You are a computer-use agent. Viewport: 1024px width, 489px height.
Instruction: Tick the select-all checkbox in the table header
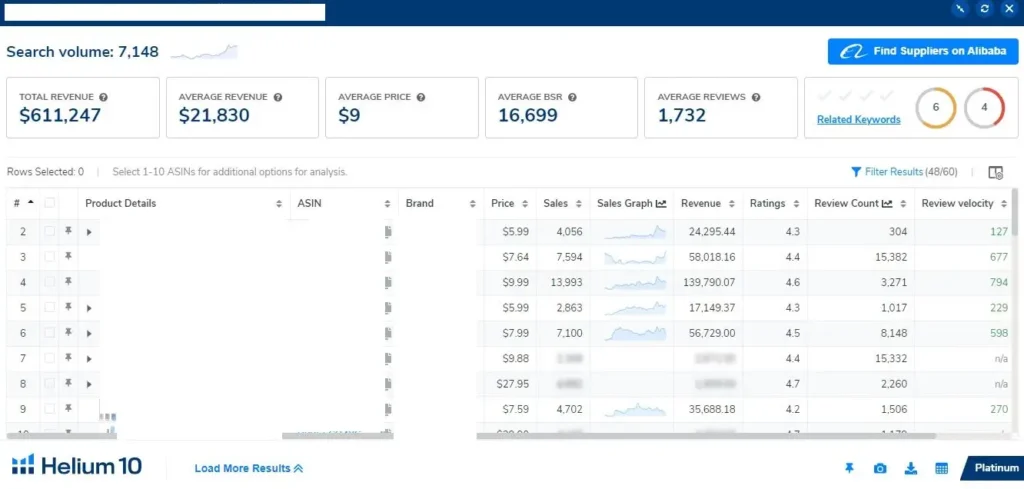tap(50, 204)
